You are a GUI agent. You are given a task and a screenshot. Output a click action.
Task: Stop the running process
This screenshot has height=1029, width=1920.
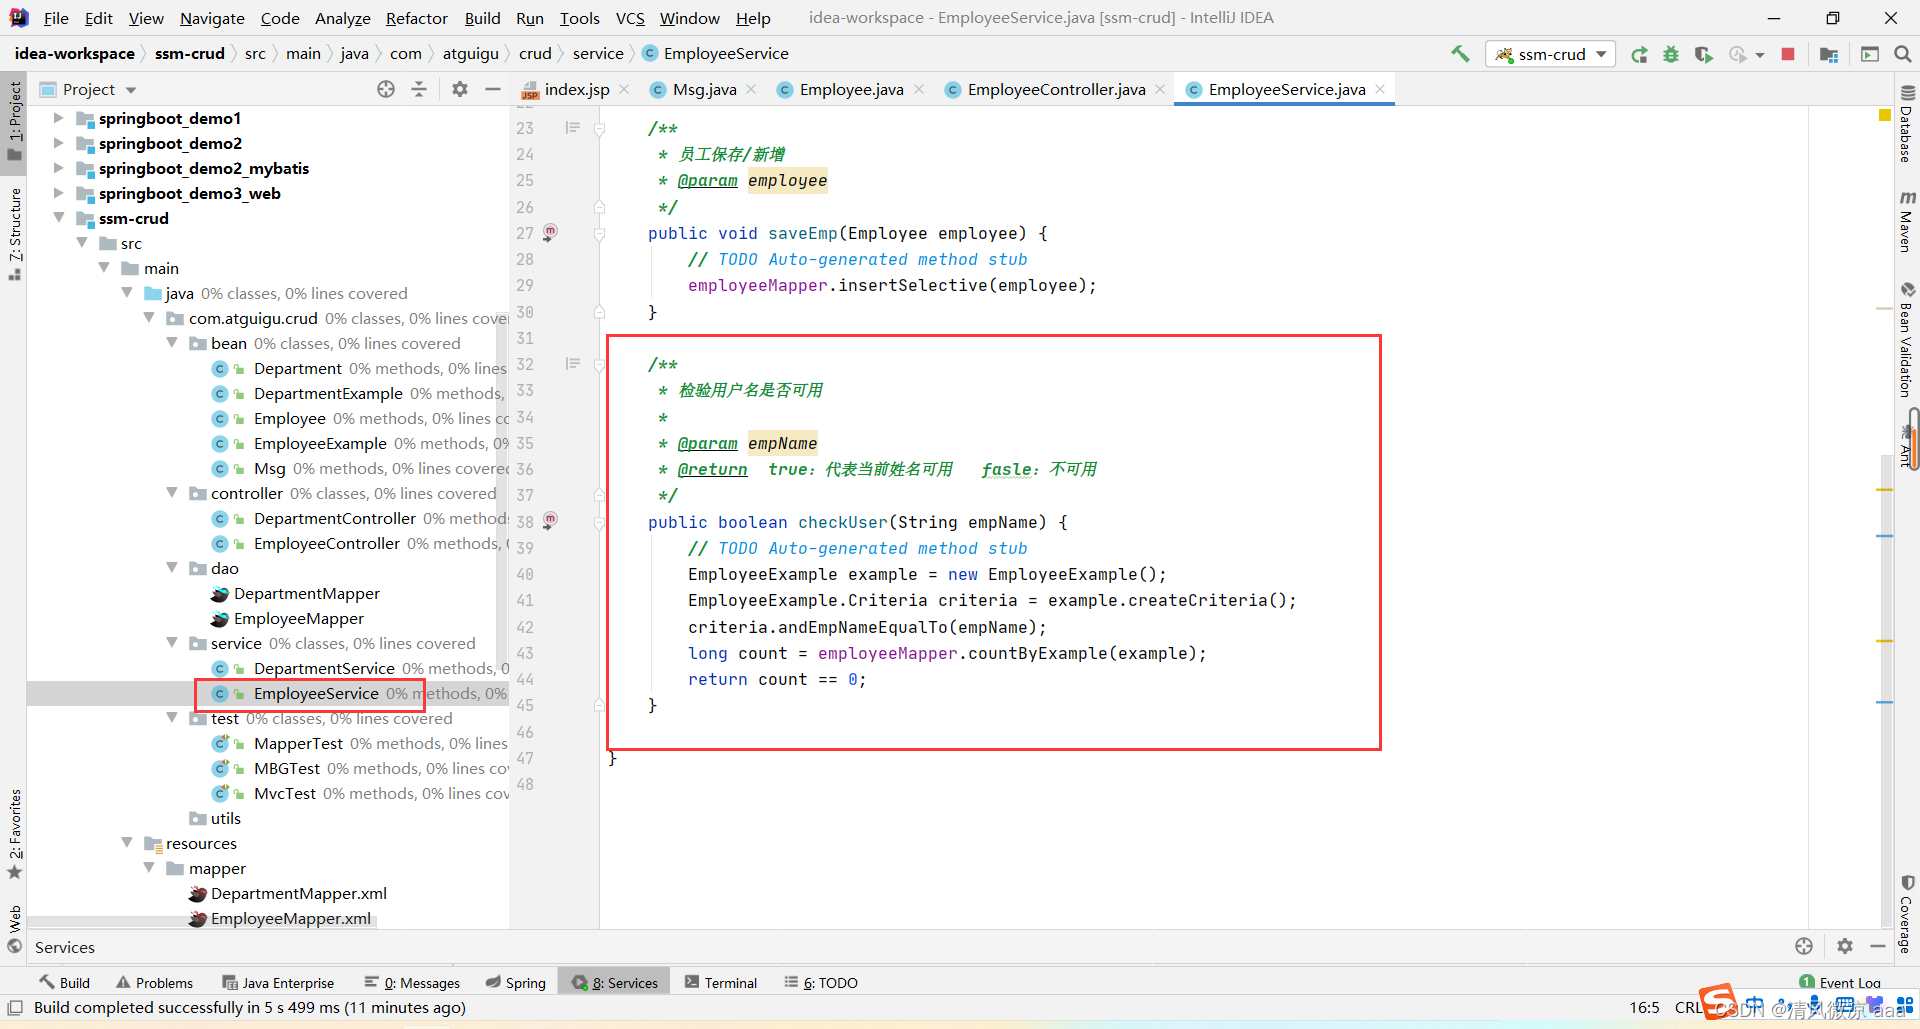(x=1788, y=54)
